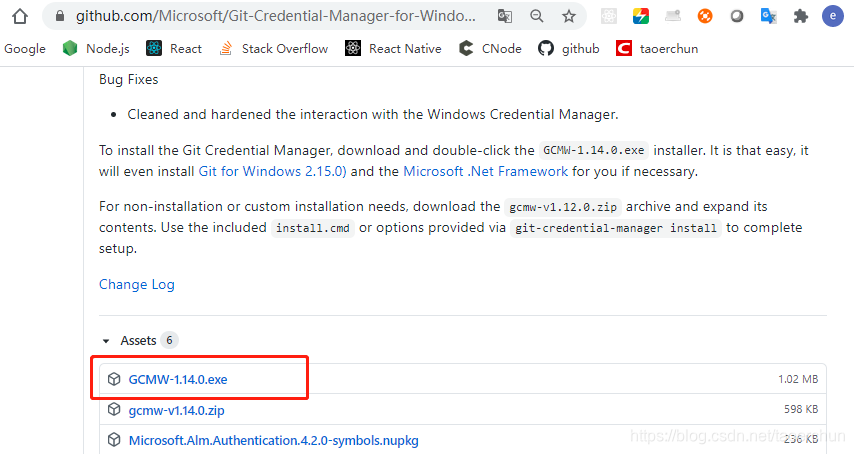Image resolution: width=854 pixels, height=454 pixels.
Task: Click the Stack Overflow favicon
Action: tap(225, 48)
